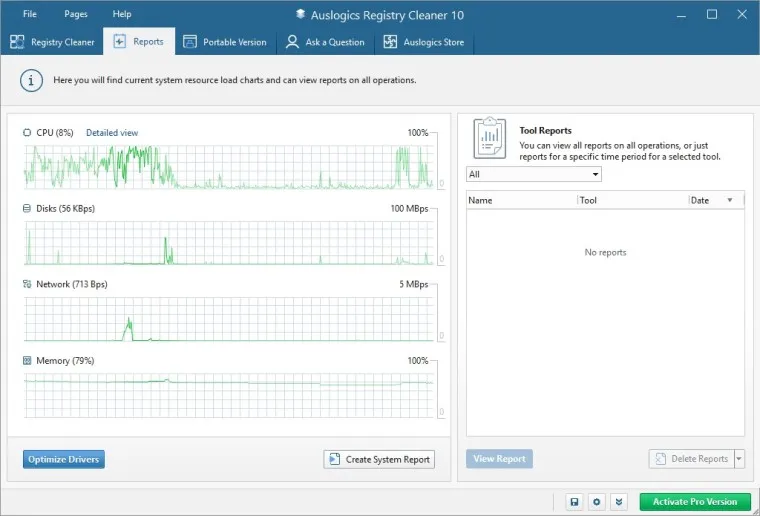This screenshot has height=516, width=760.
Task: Click the Tool Reports heading
Action: click(545, 130)
